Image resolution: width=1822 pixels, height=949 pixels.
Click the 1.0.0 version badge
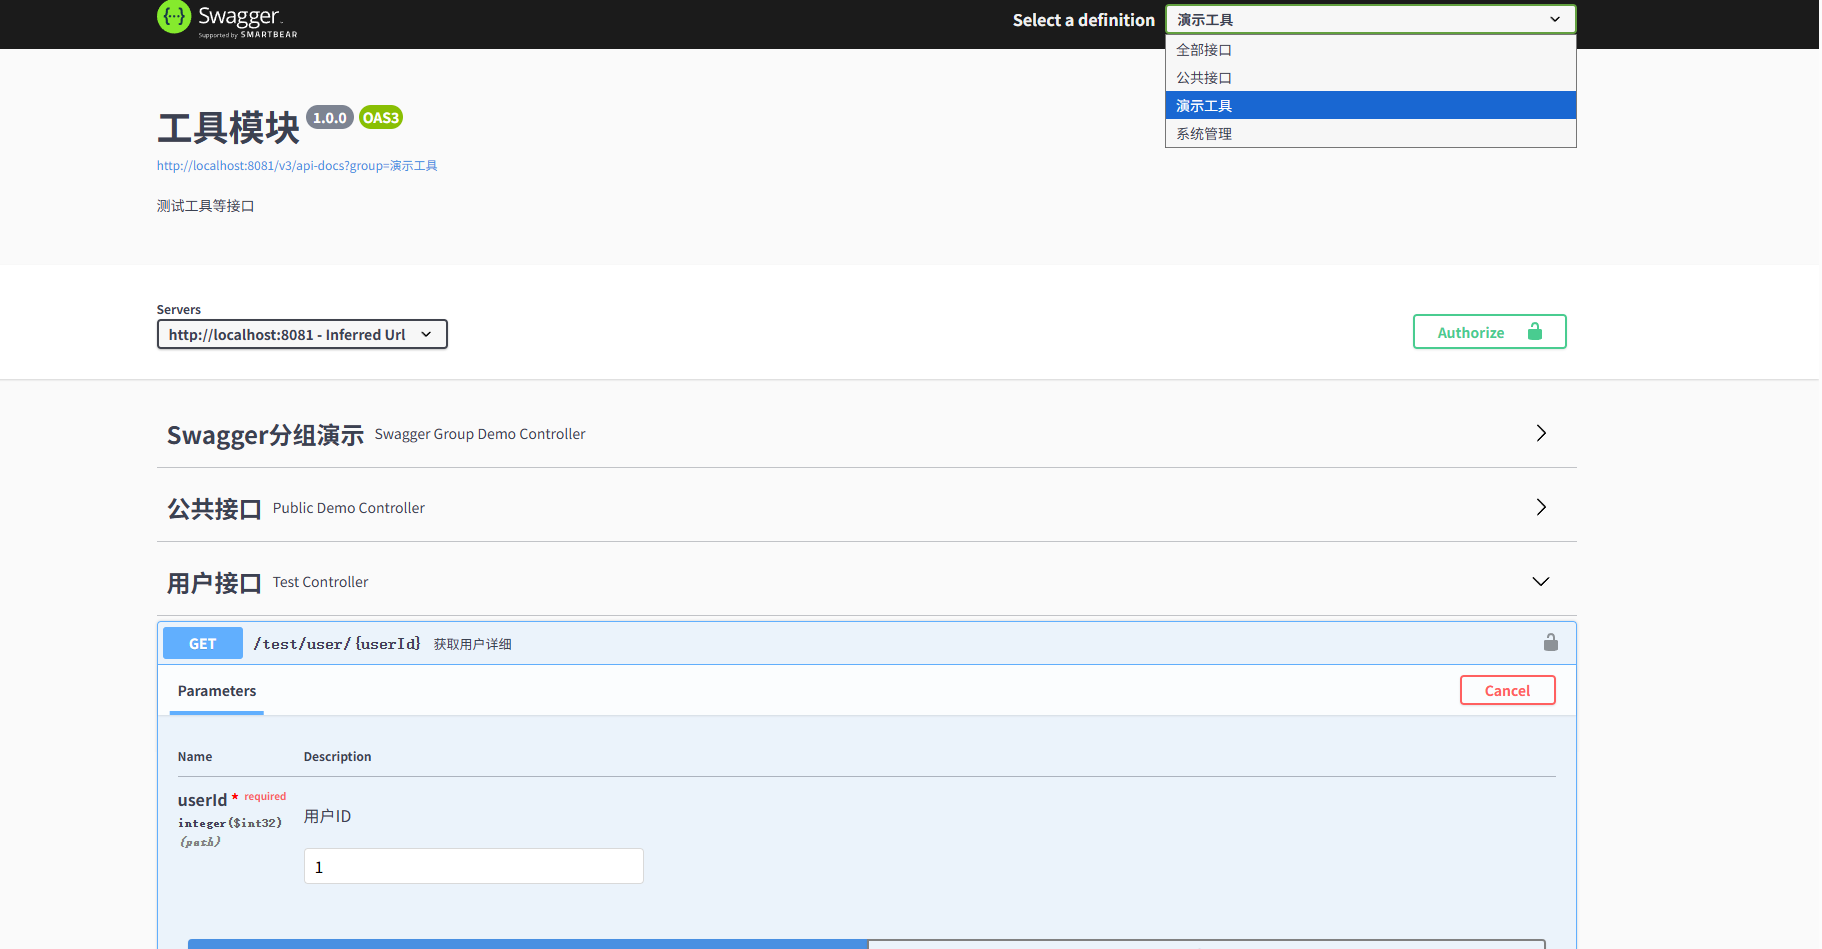[x=330, y=118]
